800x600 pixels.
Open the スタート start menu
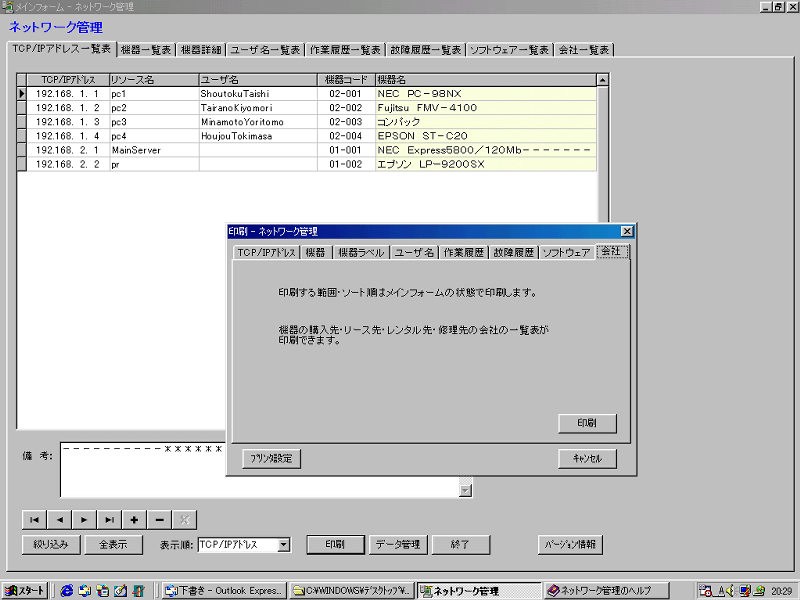(x=24, y=591)
